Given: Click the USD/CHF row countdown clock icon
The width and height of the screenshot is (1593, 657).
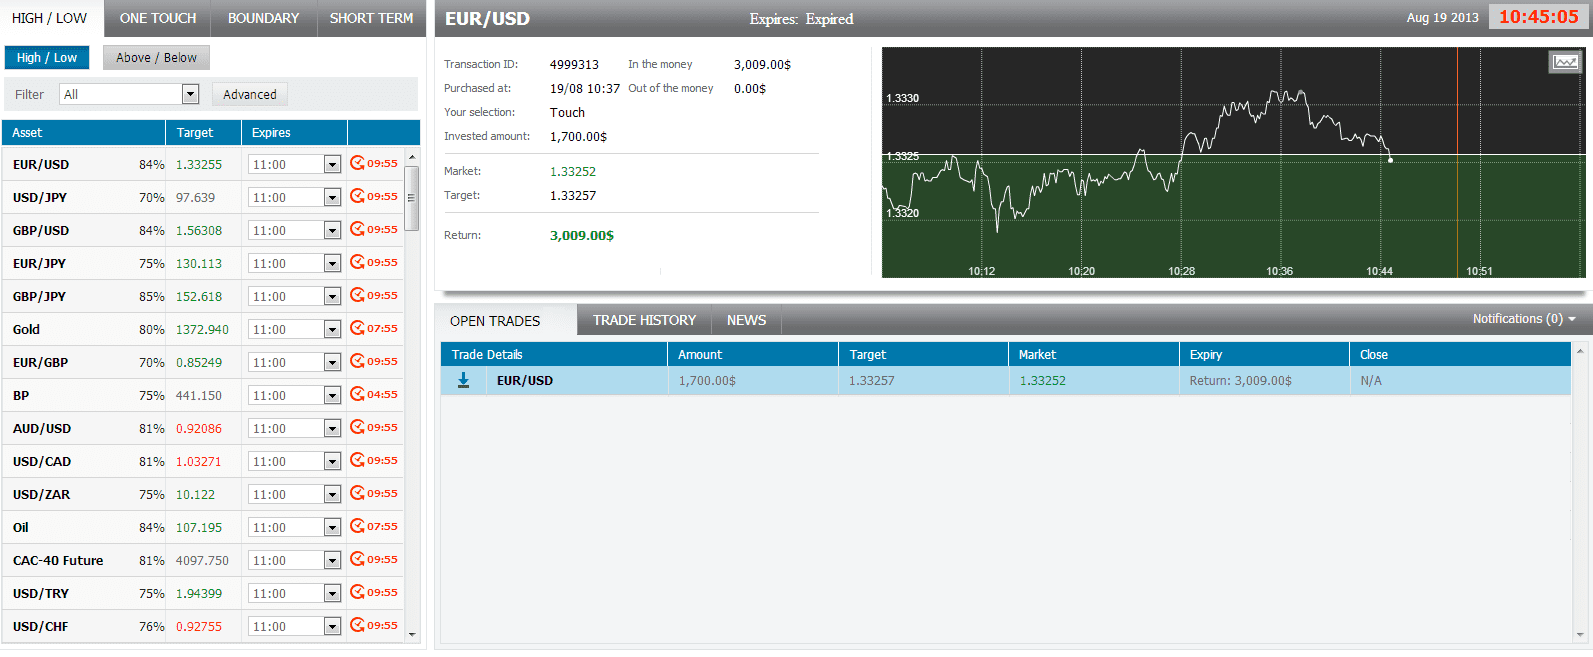Looking at the screenshot, I should (x=357, y=625).
